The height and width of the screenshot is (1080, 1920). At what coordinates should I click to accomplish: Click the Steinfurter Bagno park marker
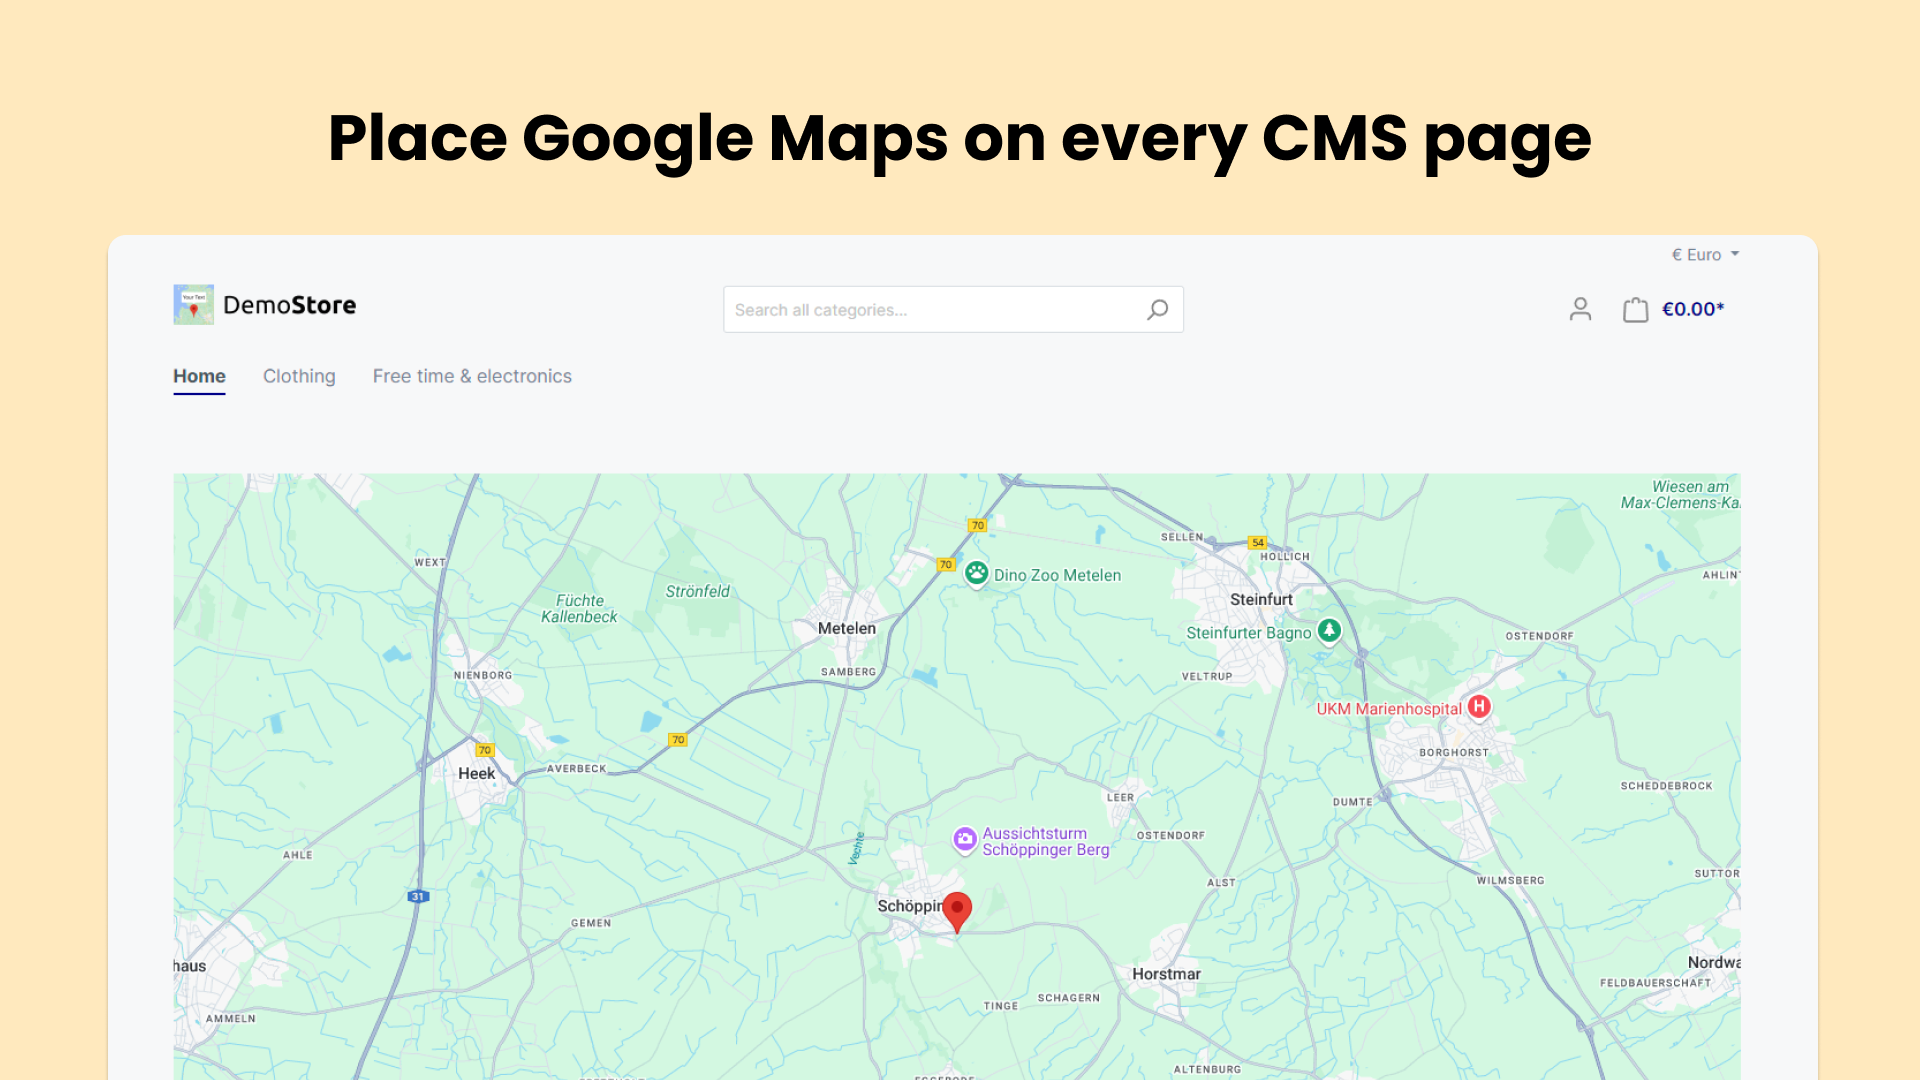1329,631
